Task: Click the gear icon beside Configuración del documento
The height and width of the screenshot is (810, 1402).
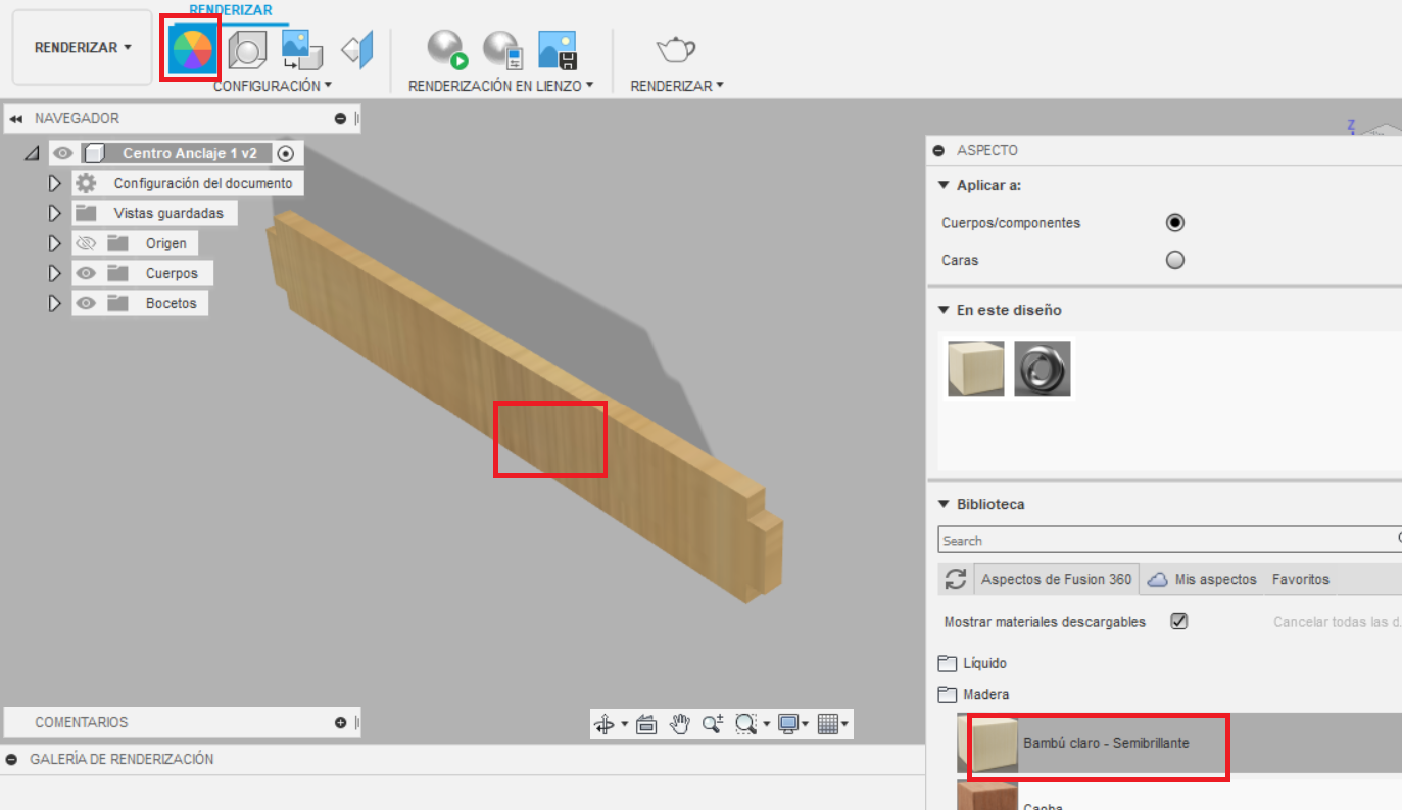Action: [x=86, y=183]
